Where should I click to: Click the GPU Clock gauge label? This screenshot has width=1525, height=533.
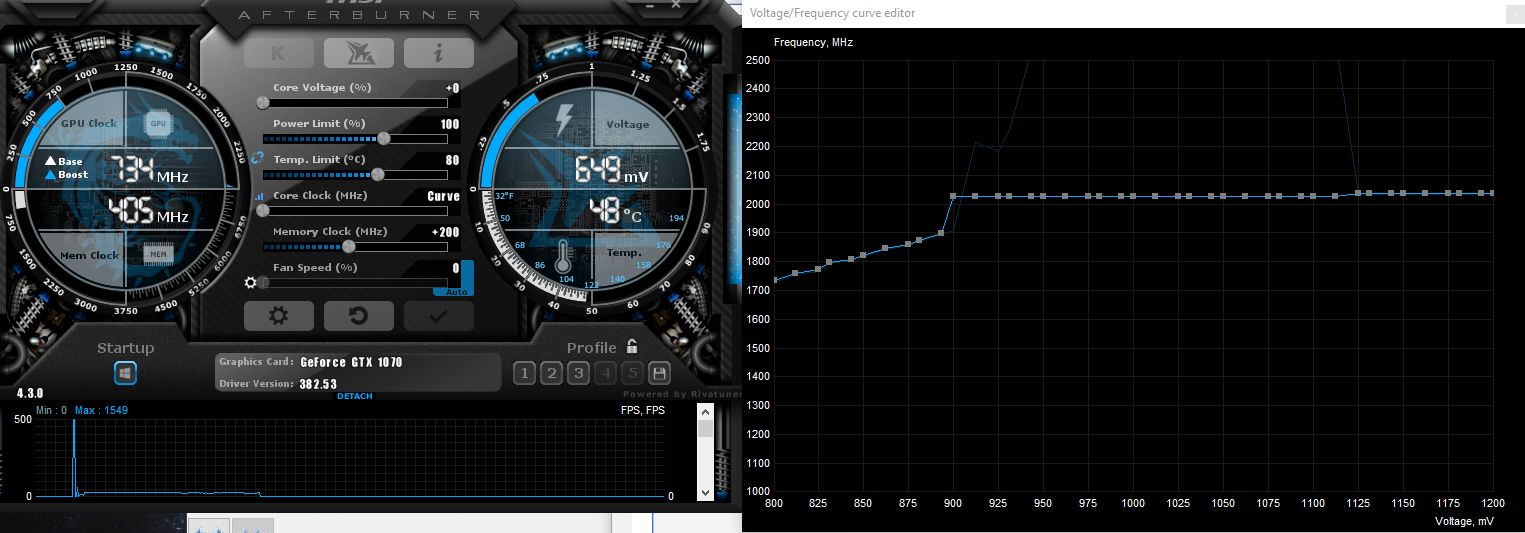89,124
